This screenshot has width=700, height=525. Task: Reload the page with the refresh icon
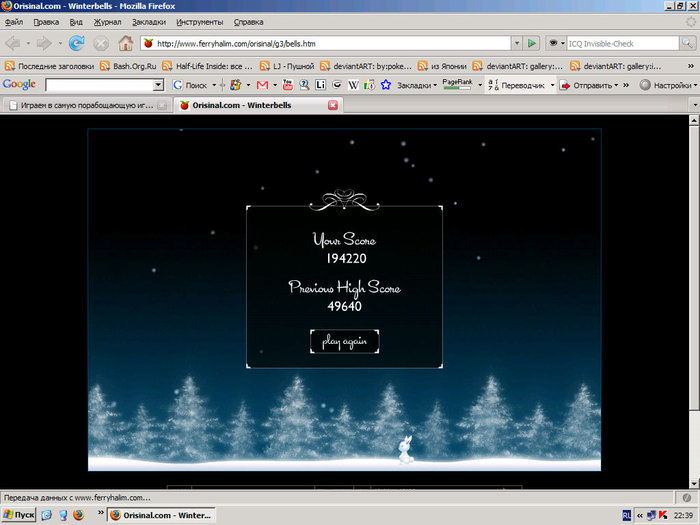(x=77, y=43)
